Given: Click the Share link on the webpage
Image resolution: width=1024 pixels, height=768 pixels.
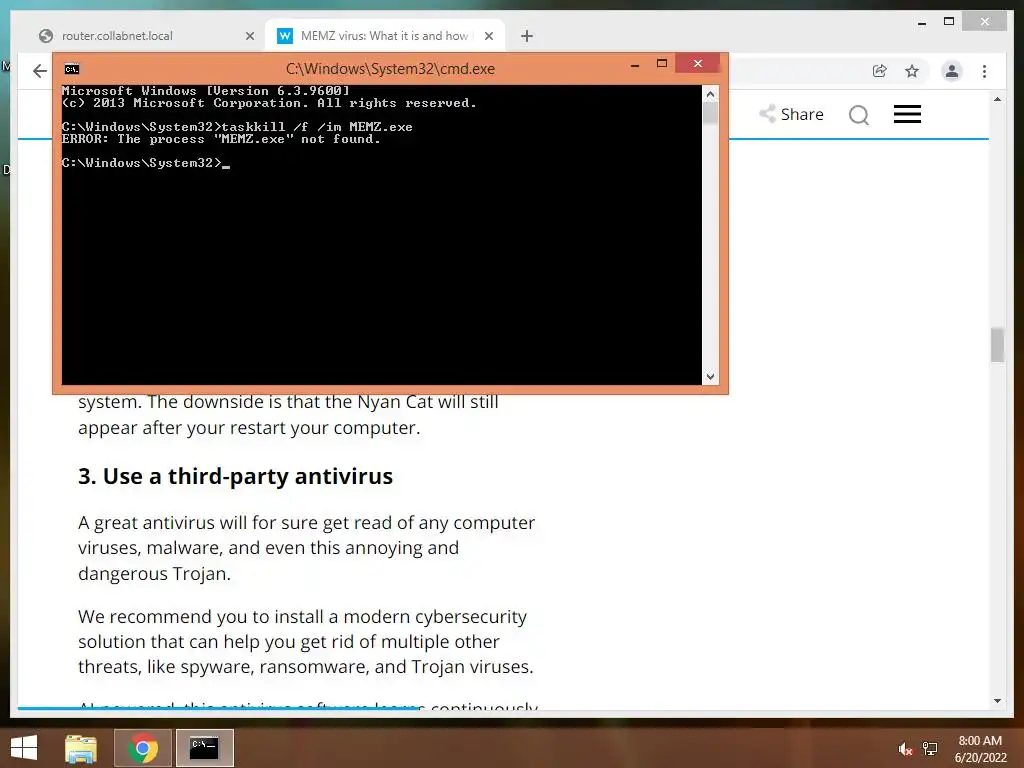Looking at the screenshot, I should [x=792, y=114].
